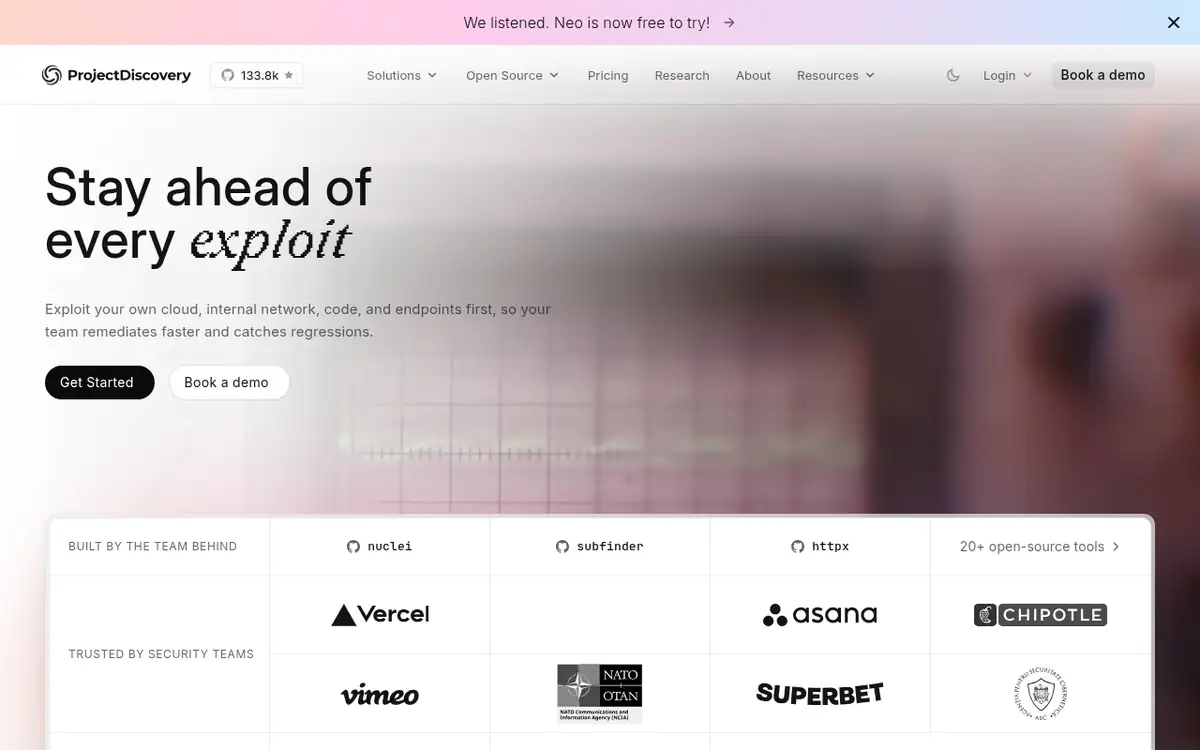The height and width of the screenshot is (750, 1200).
Task: Expand the Open Source menu
Action: [x=512, y=75]
